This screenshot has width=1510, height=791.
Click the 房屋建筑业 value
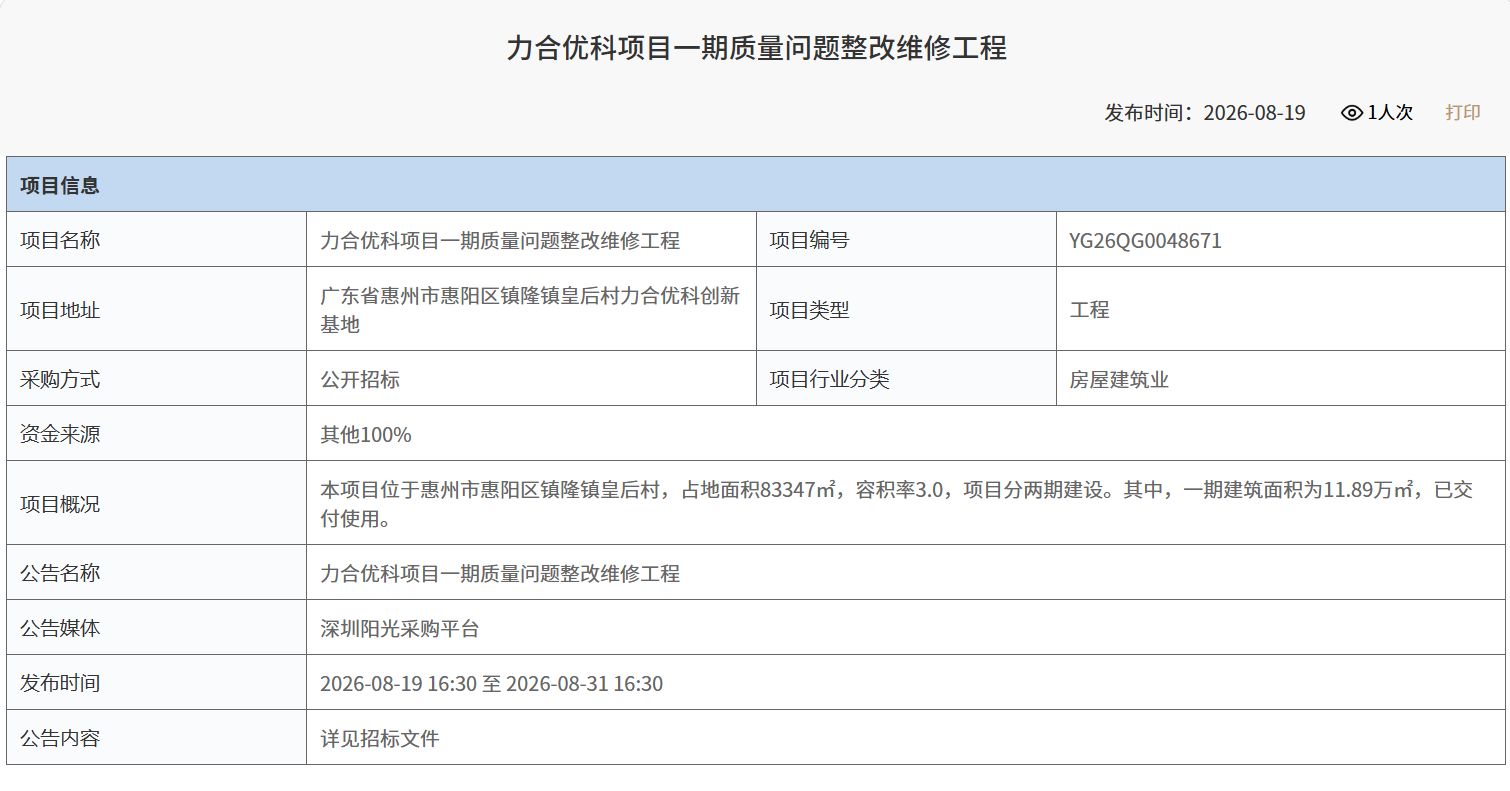tap(1119, 379)
